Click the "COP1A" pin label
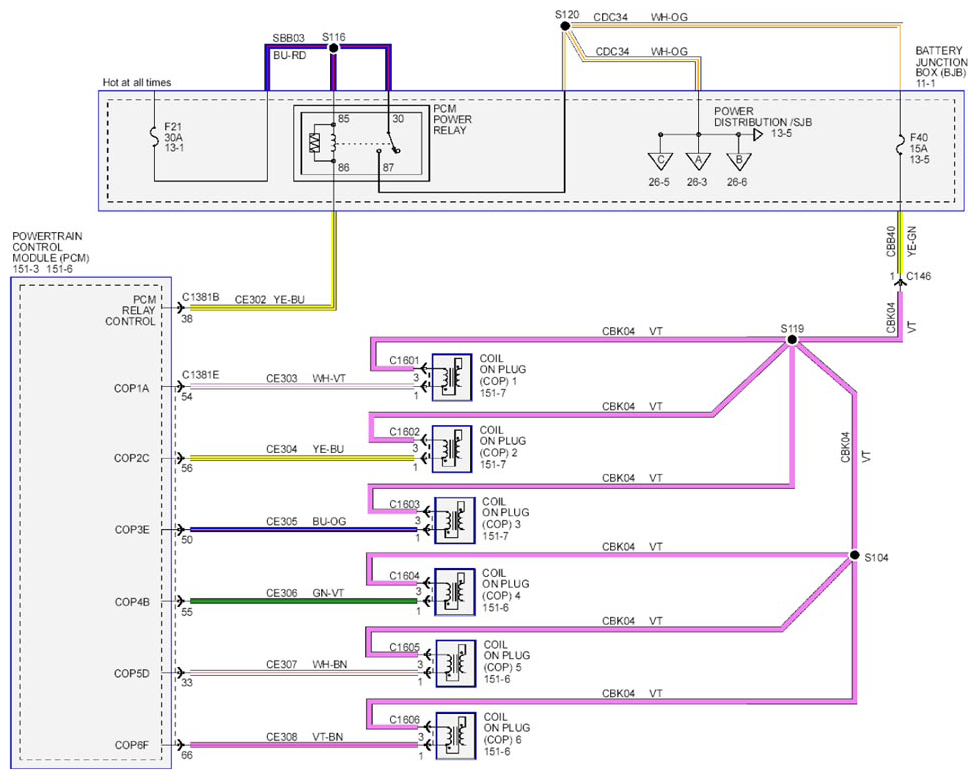 [x=131, y=388]
